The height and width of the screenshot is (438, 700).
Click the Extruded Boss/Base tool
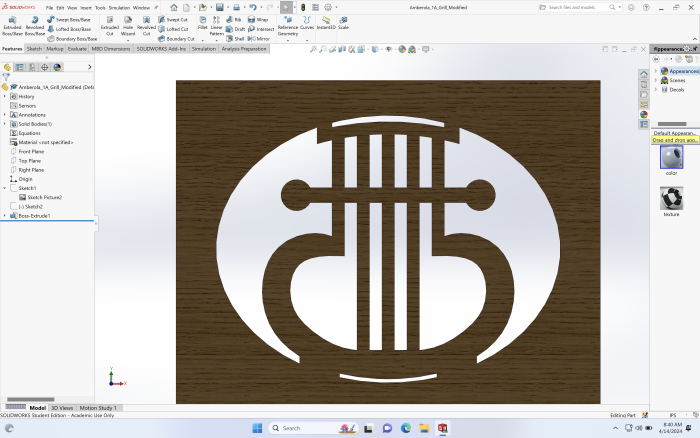[12, 26]
